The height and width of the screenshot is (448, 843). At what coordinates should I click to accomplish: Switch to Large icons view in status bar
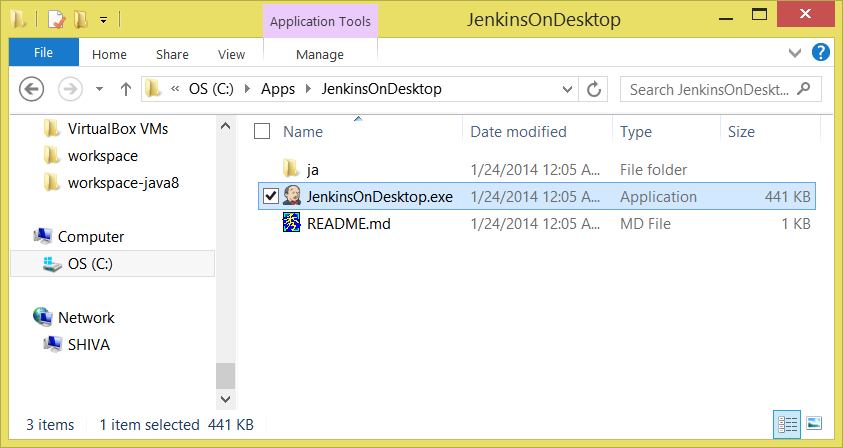[814, 424]
